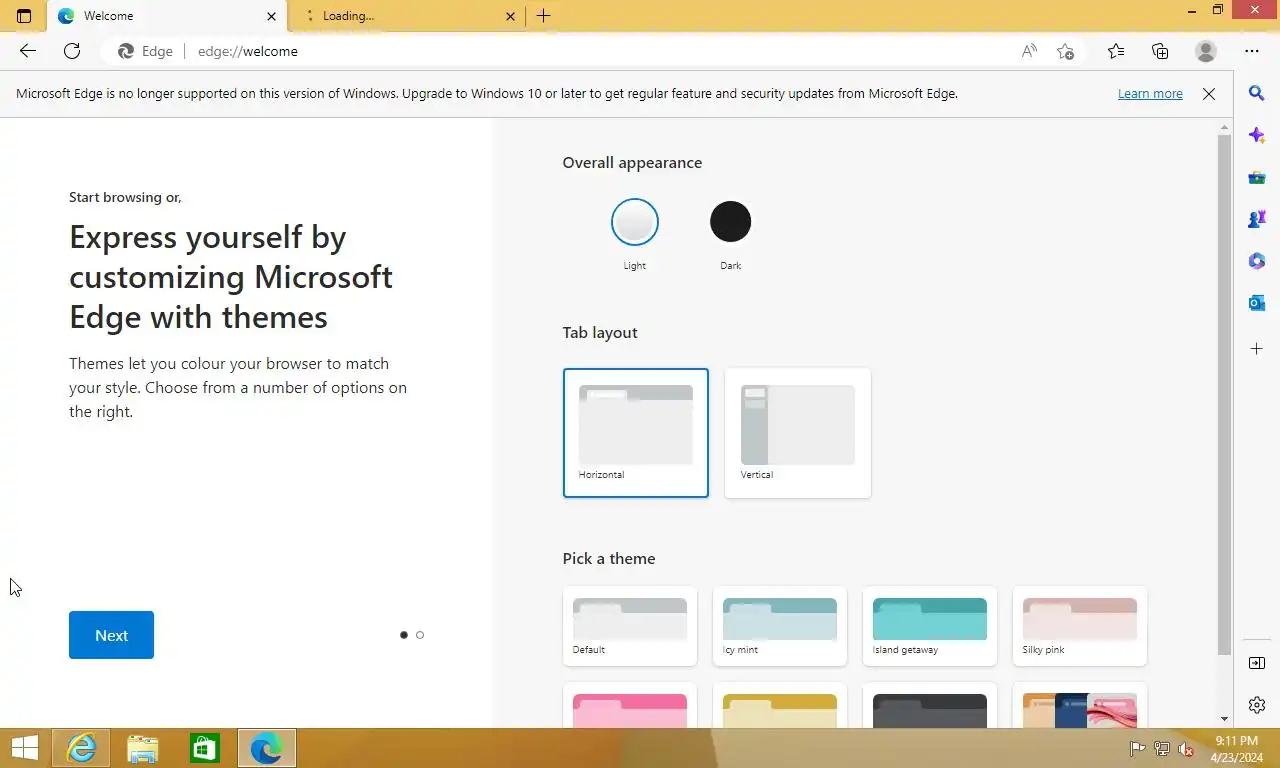
Task: Open the Favorites list icon
Action: pyautogui.click(x=1116, y=51)
